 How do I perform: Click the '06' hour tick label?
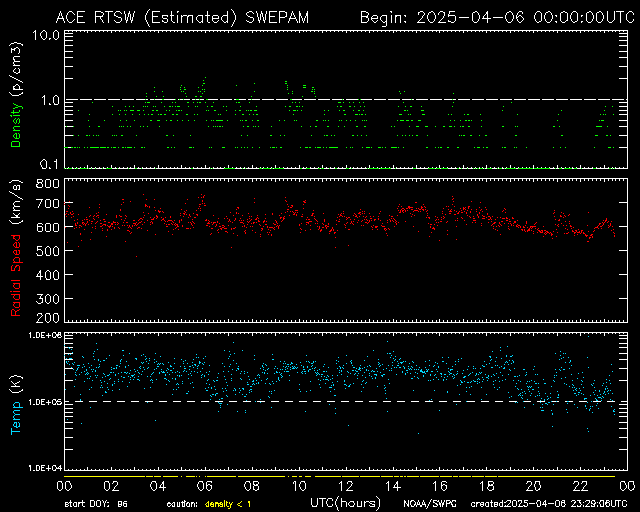click(x=205, y=486)
